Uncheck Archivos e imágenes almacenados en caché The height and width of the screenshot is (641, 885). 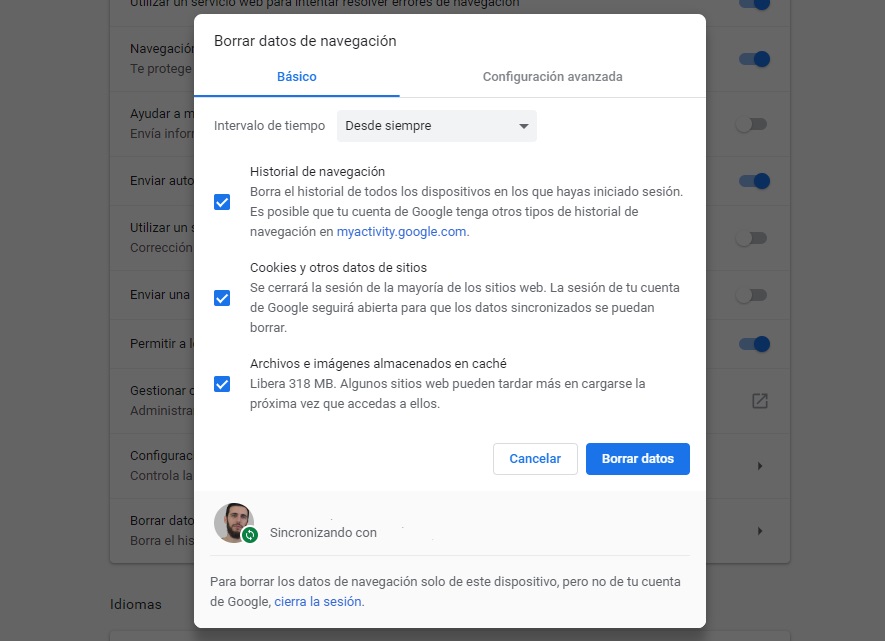point(221,384)
